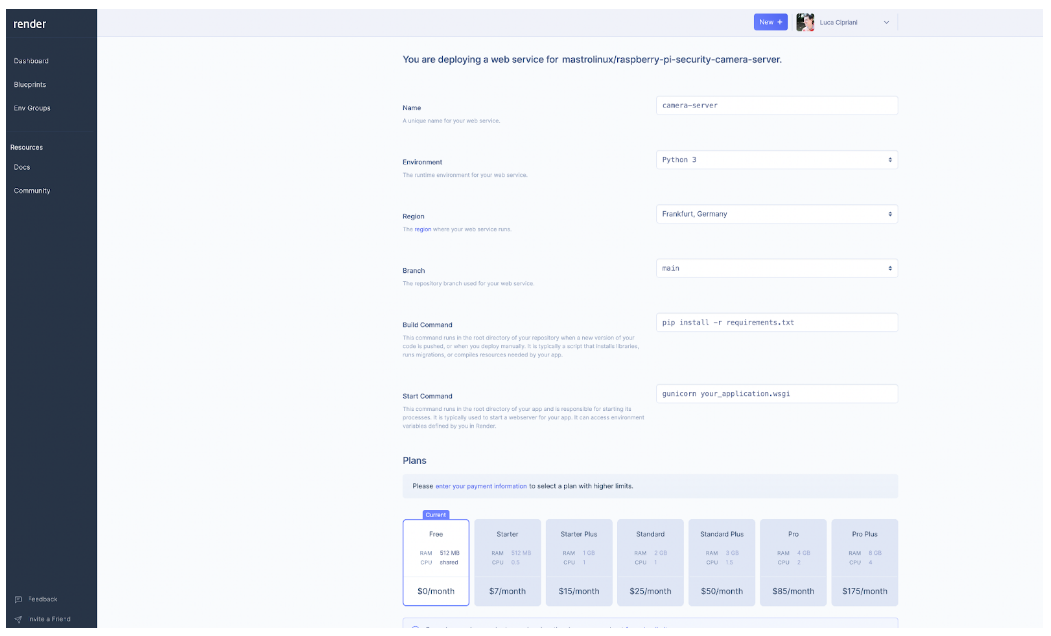The width and height of the screenshot is (1051, 636).
Task: Open the Docs resource link
Action: [22, 167]
